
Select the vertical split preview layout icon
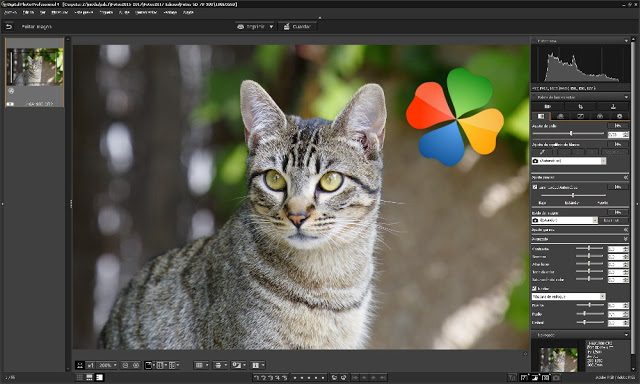coord(160,365)
